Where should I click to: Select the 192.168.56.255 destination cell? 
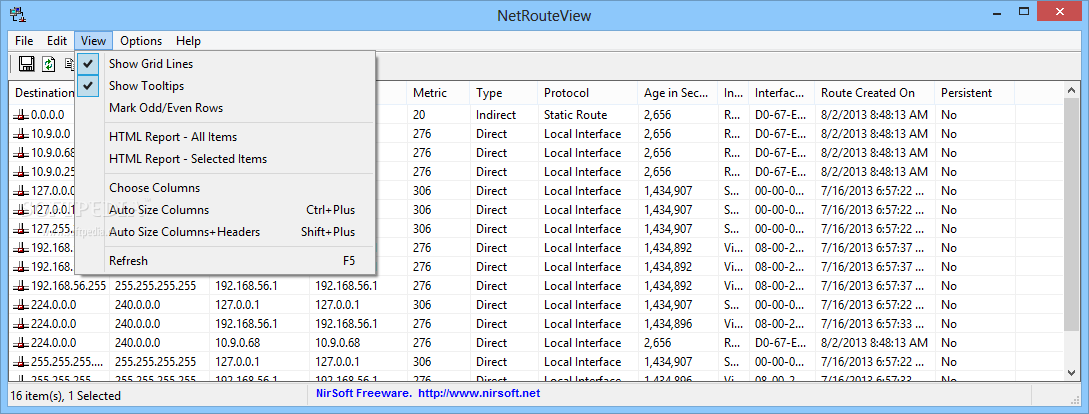point(69,286)
